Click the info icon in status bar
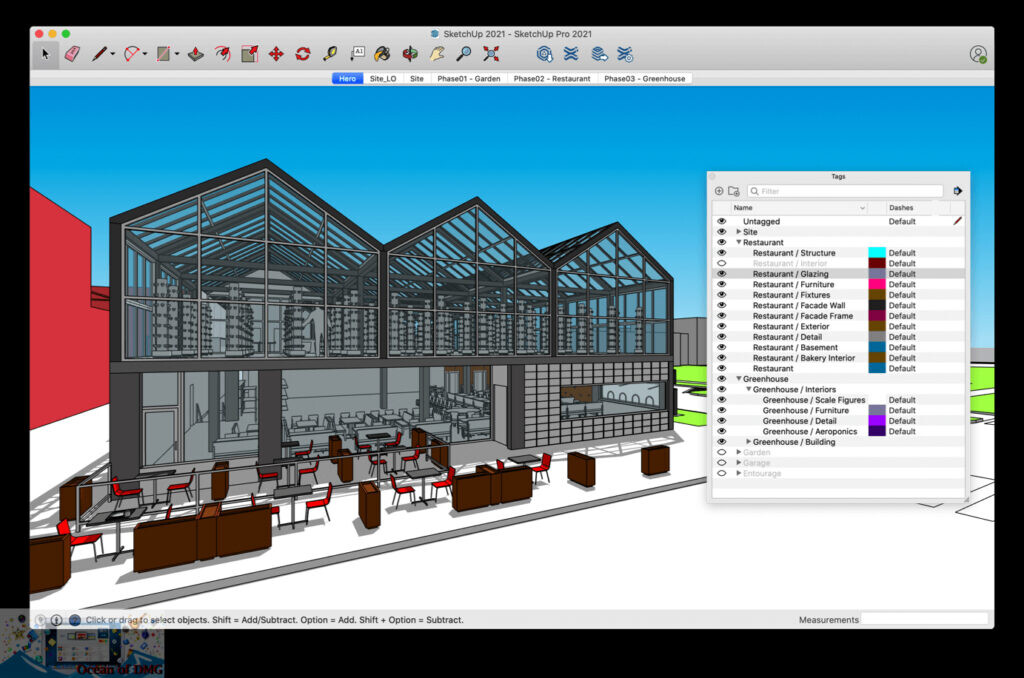The width and height of the screenshot is (1024, 678). pyautogui.click(x=56, y=620)
